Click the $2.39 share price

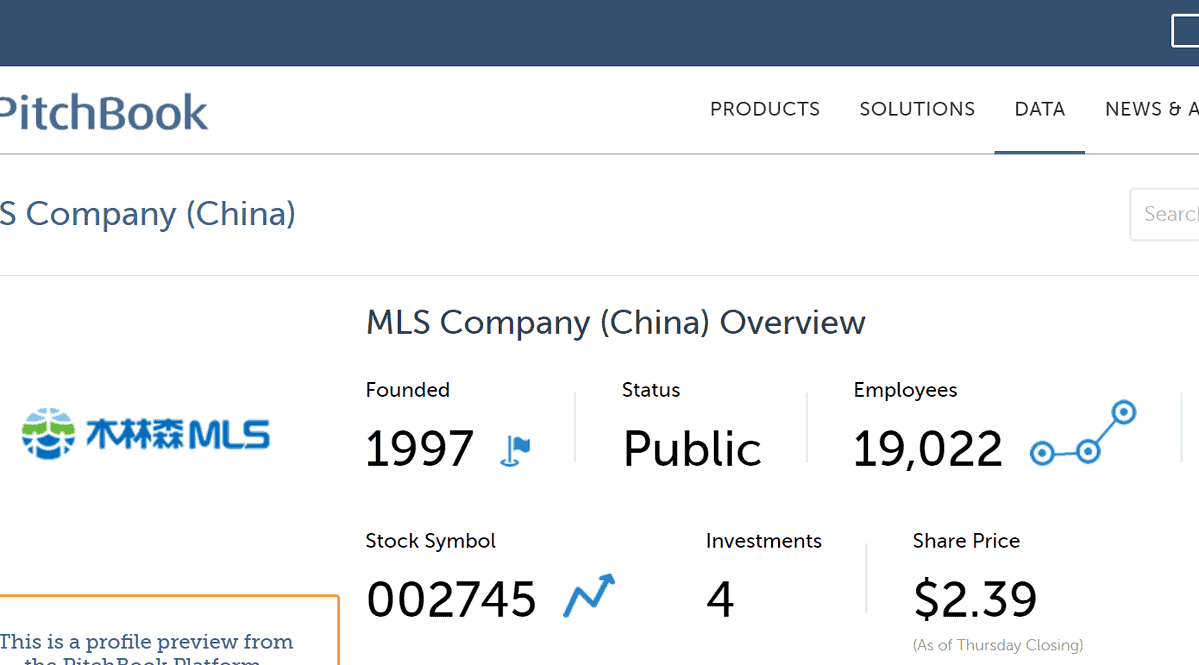[975, 600]
